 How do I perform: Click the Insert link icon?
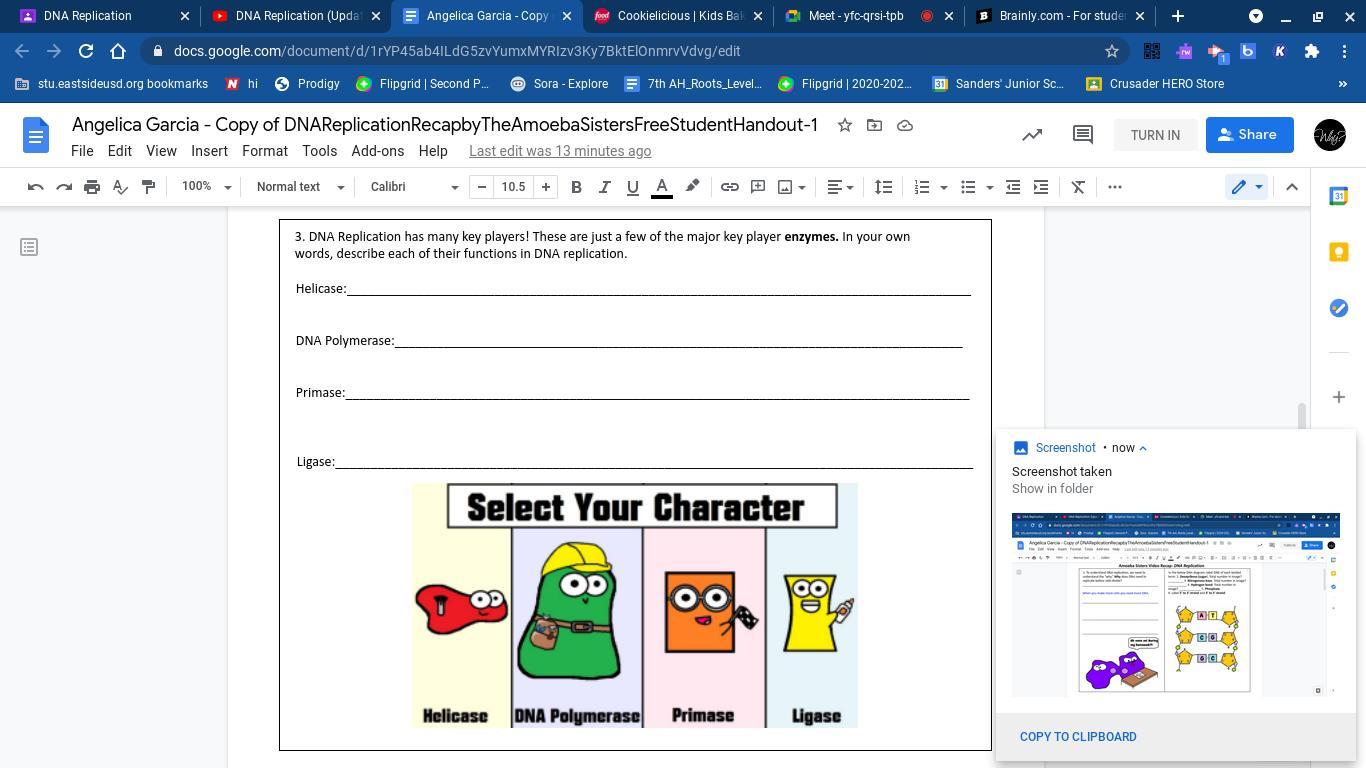click(730, 187)
